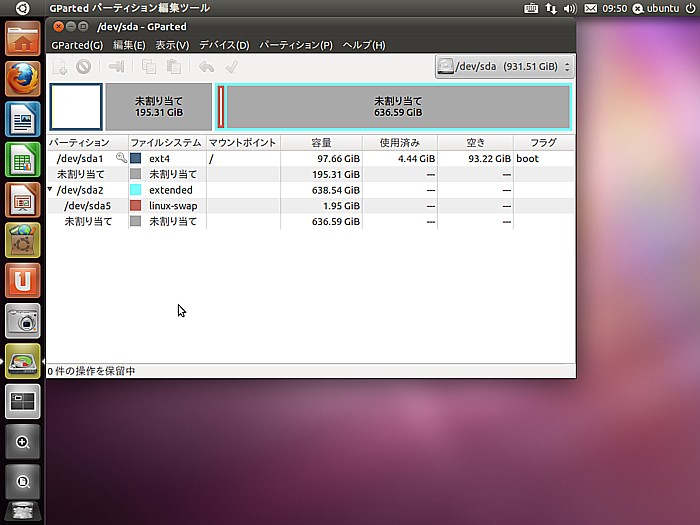Viewport: 700px width, 525px height.
Task: Open the sound volume indicator
Action: click(570, 8)
